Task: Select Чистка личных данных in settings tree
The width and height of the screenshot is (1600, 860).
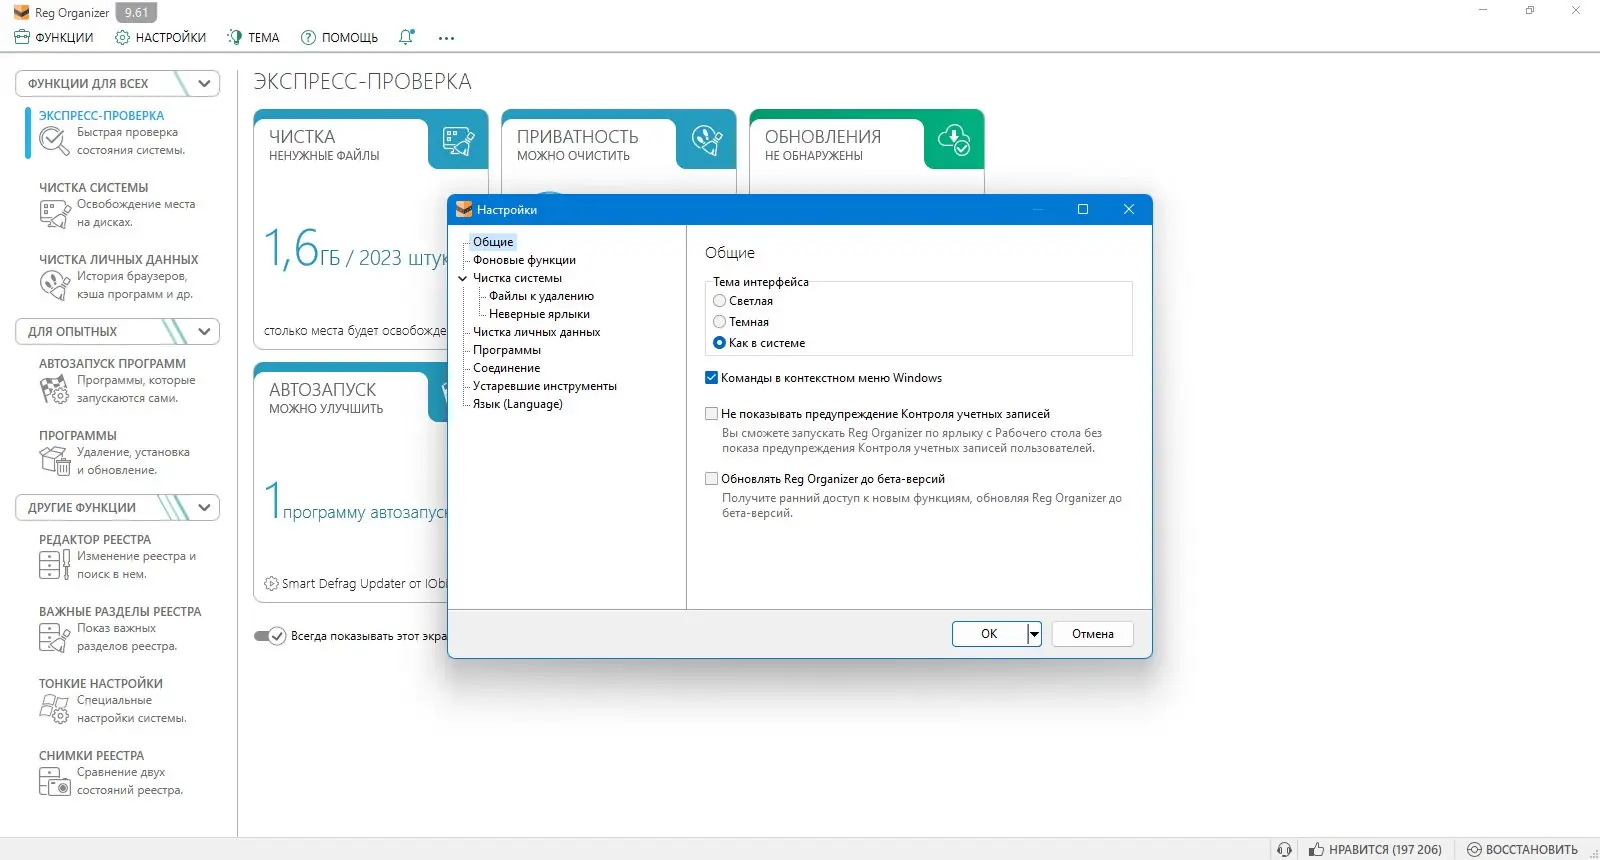Action: 536,332
